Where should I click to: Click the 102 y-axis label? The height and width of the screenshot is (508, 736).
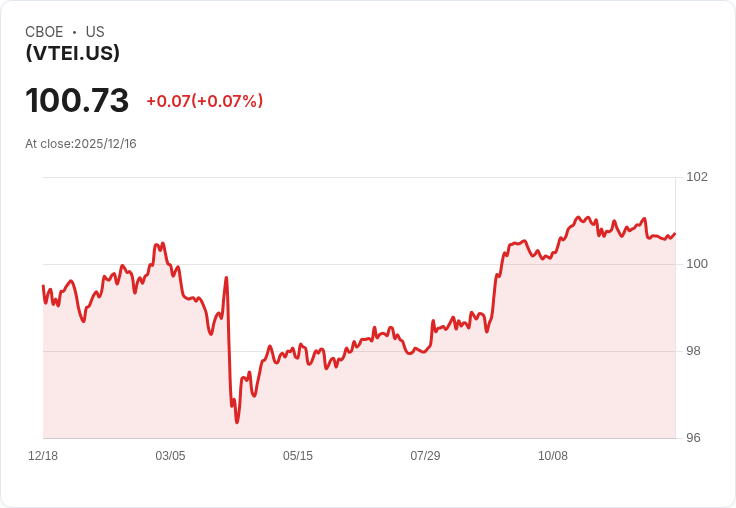697,177
